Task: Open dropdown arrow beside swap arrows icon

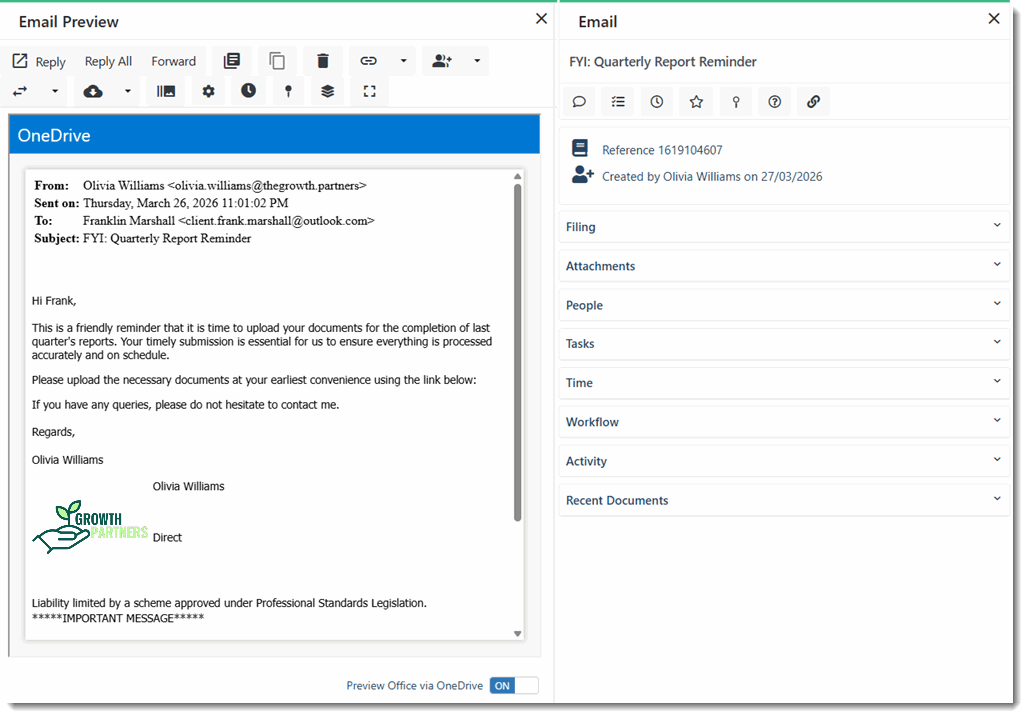Action: point(55,91)
